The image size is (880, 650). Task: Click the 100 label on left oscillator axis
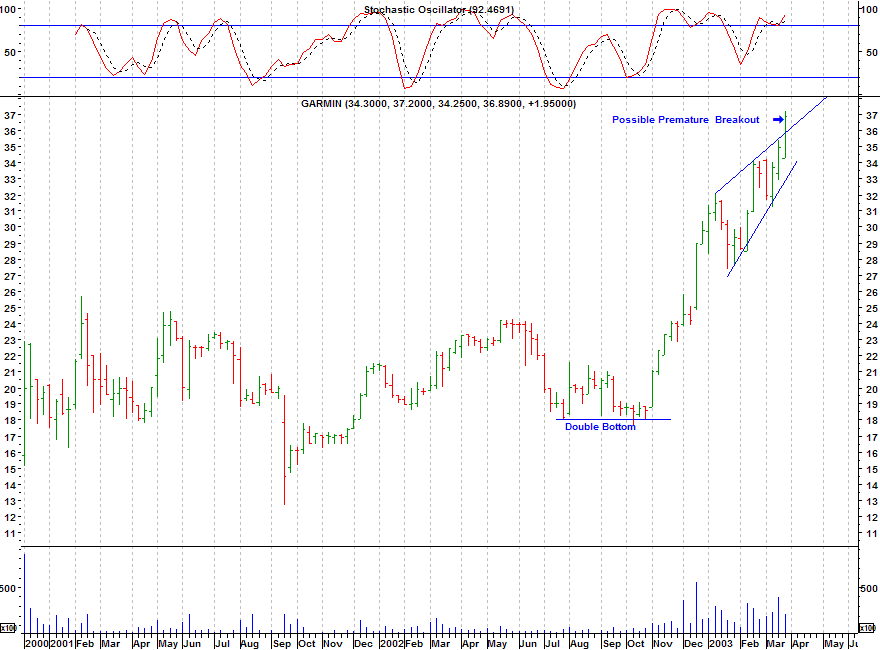click(8, 9)
